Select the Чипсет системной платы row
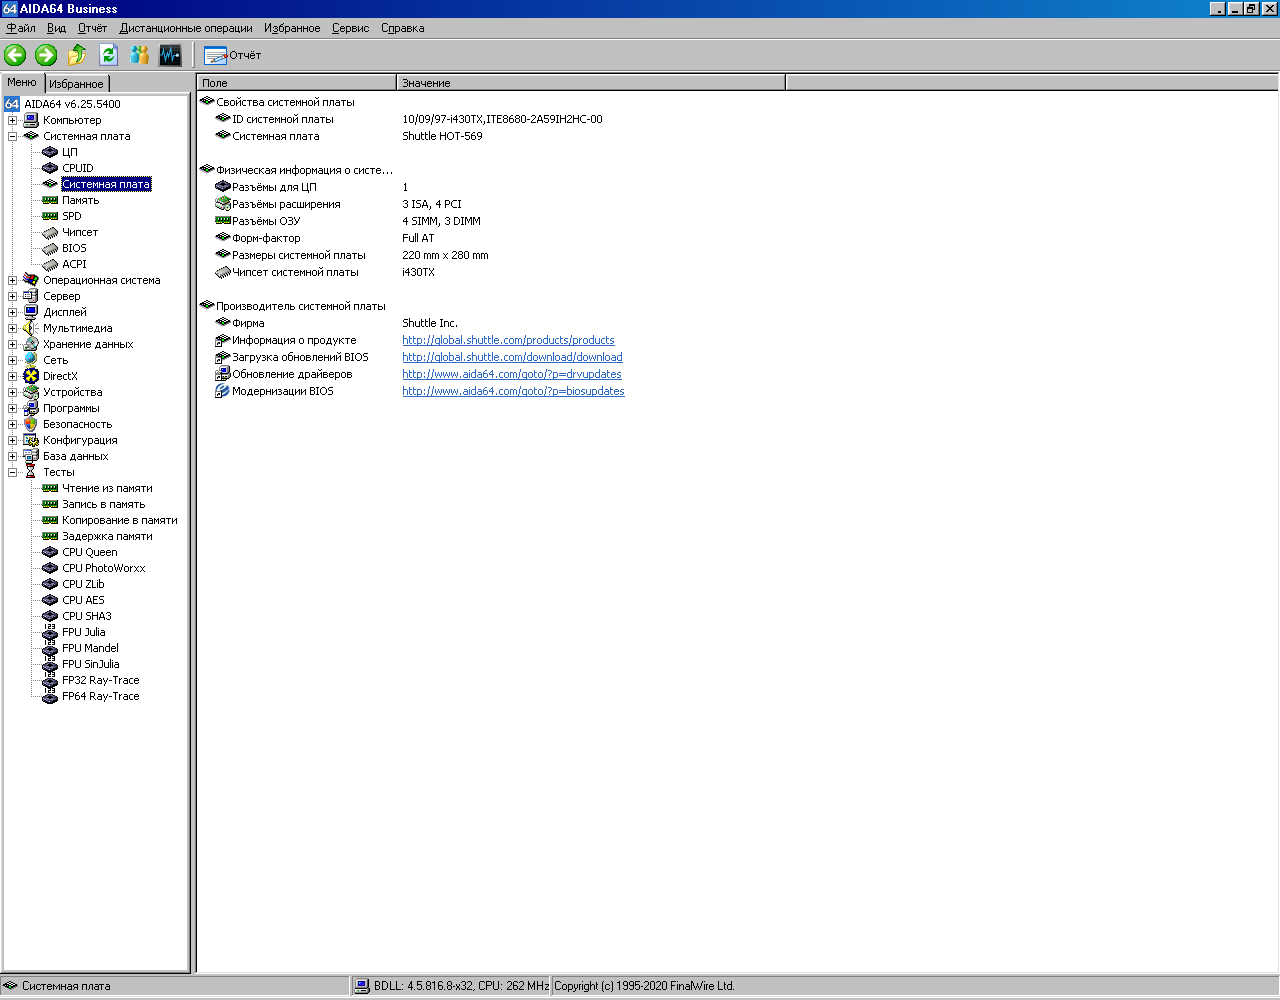 pos(738,272)
